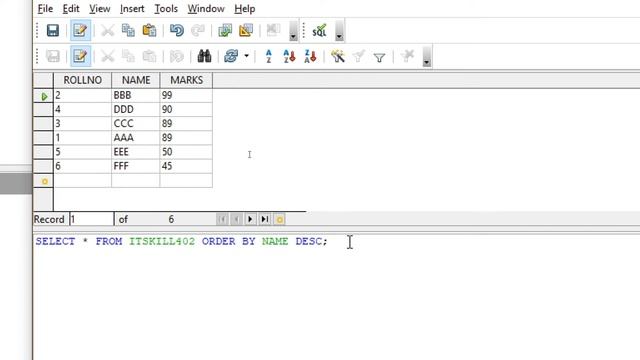Click the cell containing BBB
640x360 pixels.
click(x=136, y=96)
